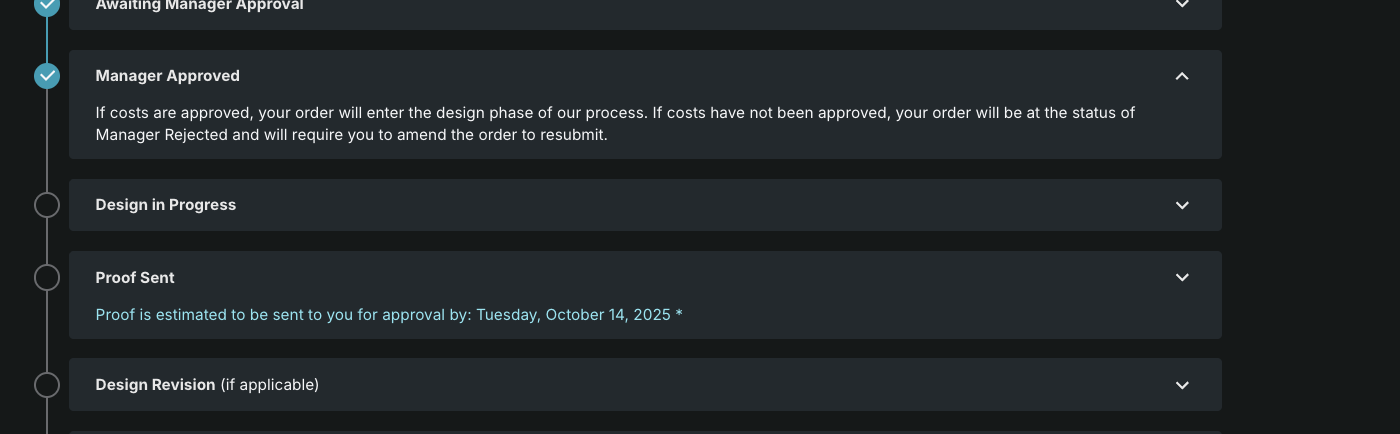The image size is (1400, 434).
Task: Click the Manager Approved completed checkmark icon
Action: pyautogui.click(x=47, y=76)
